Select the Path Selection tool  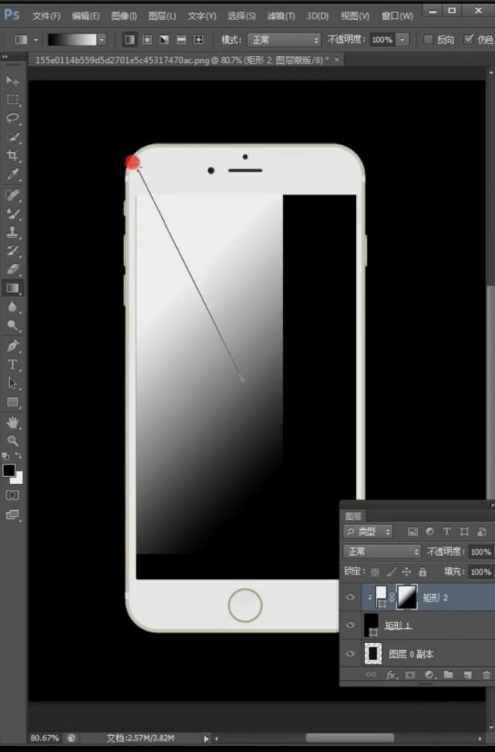tap(12, 383)
